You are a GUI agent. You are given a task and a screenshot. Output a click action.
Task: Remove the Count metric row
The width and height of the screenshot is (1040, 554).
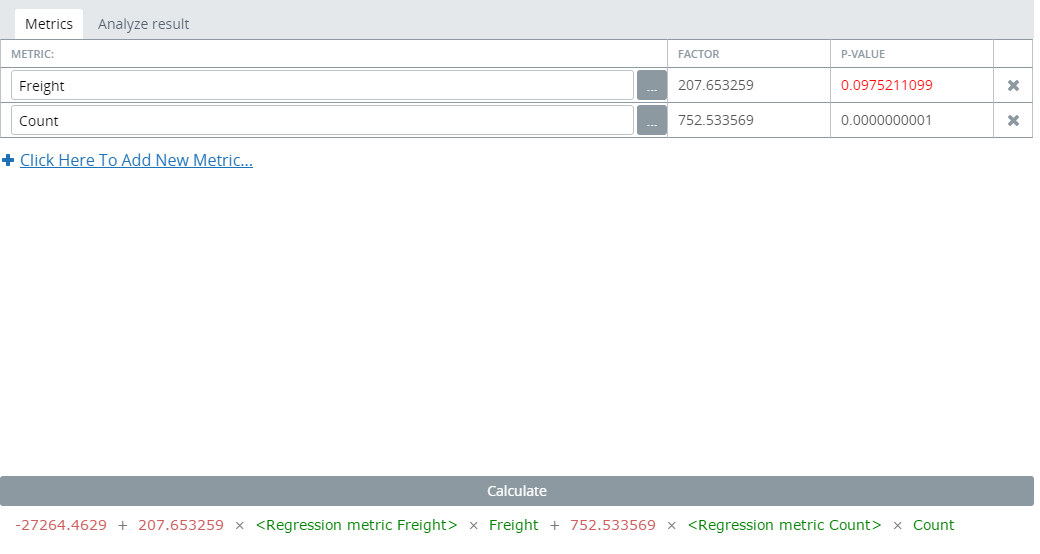tap(1013, 121)
